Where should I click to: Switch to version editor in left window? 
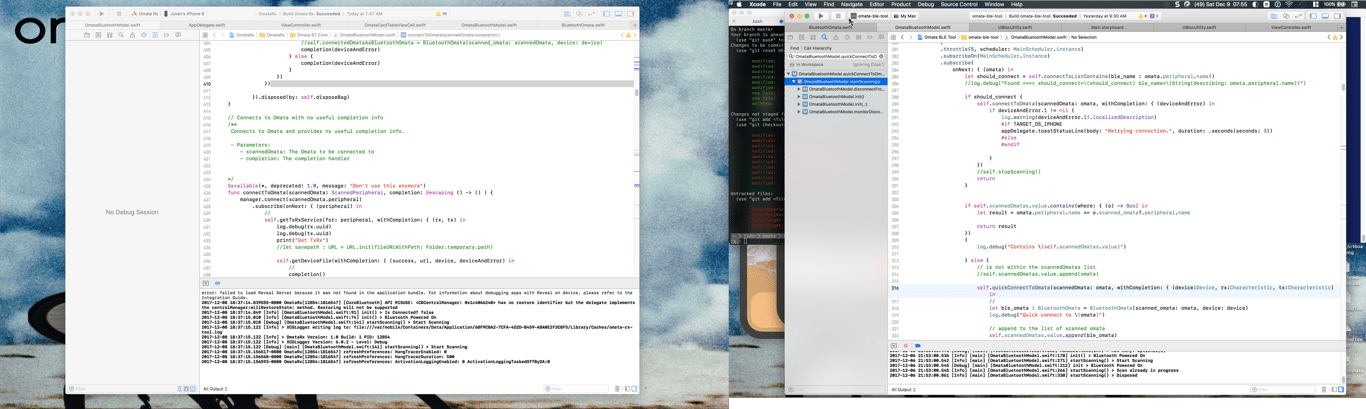click(591, 14)
